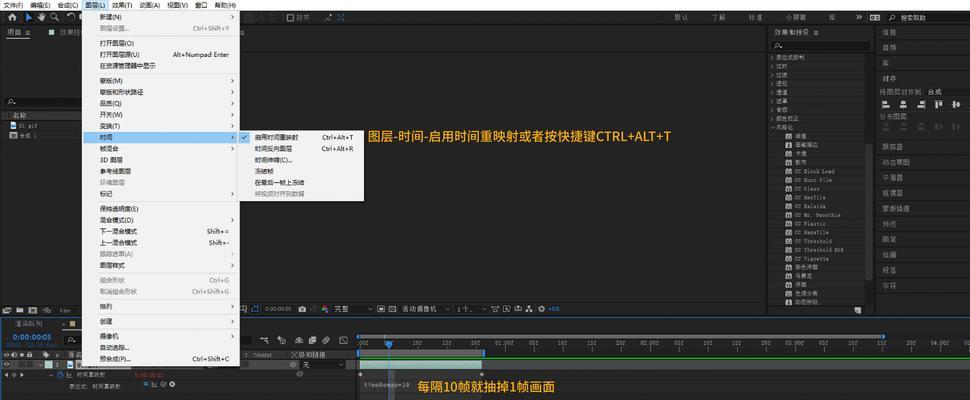The image size is (970, 400).
Task: Click new bin icon in effects panel
Action: (857, 309)
